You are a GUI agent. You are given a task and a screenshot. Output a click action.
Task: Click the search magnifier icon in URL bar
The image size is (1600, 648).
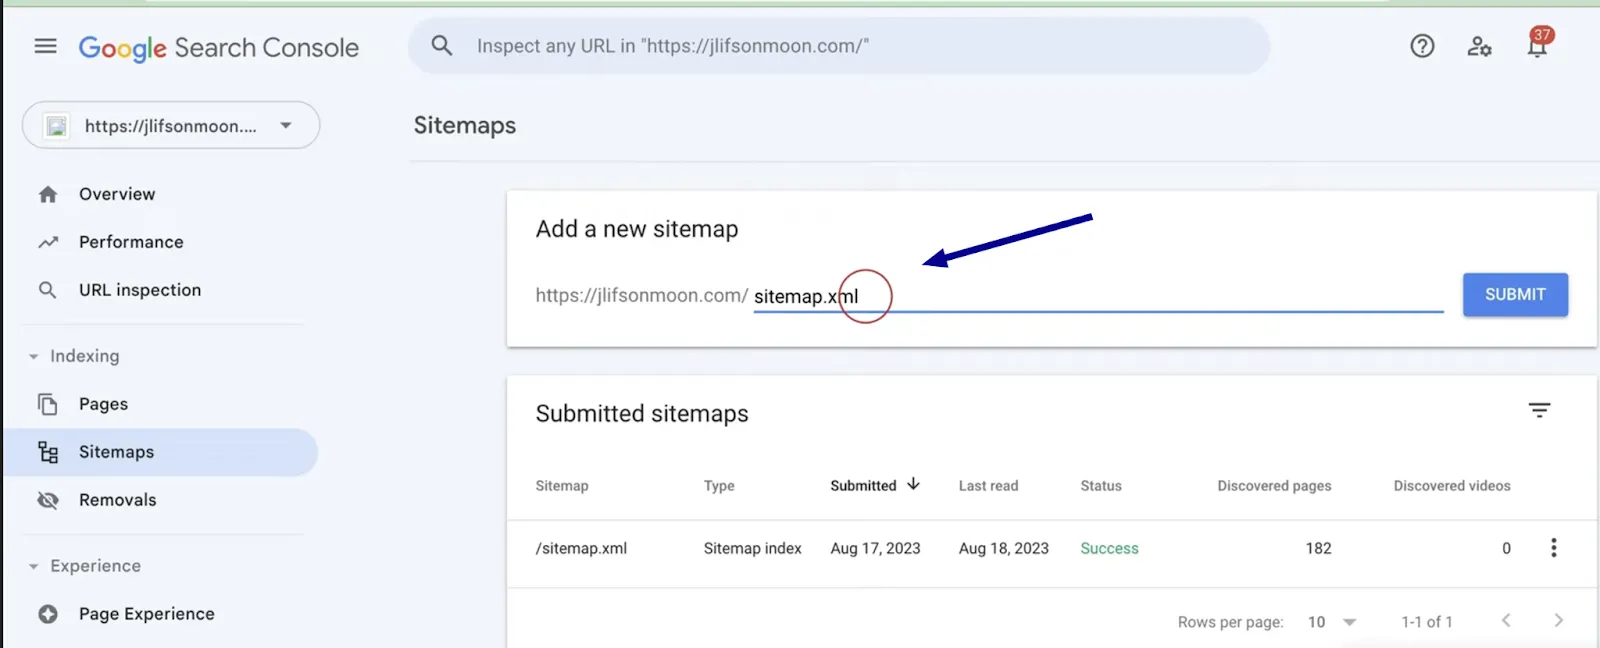click(x=441, y=45)
